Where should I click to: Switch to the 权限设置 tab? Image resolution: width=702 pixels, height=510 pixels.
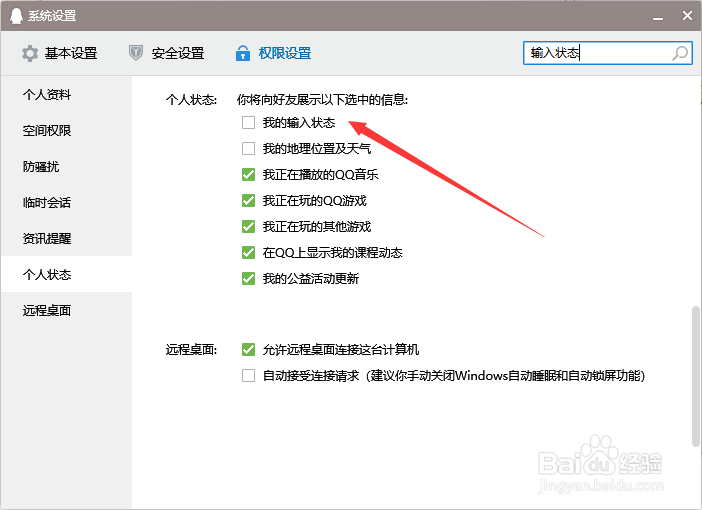pos(274,53)
